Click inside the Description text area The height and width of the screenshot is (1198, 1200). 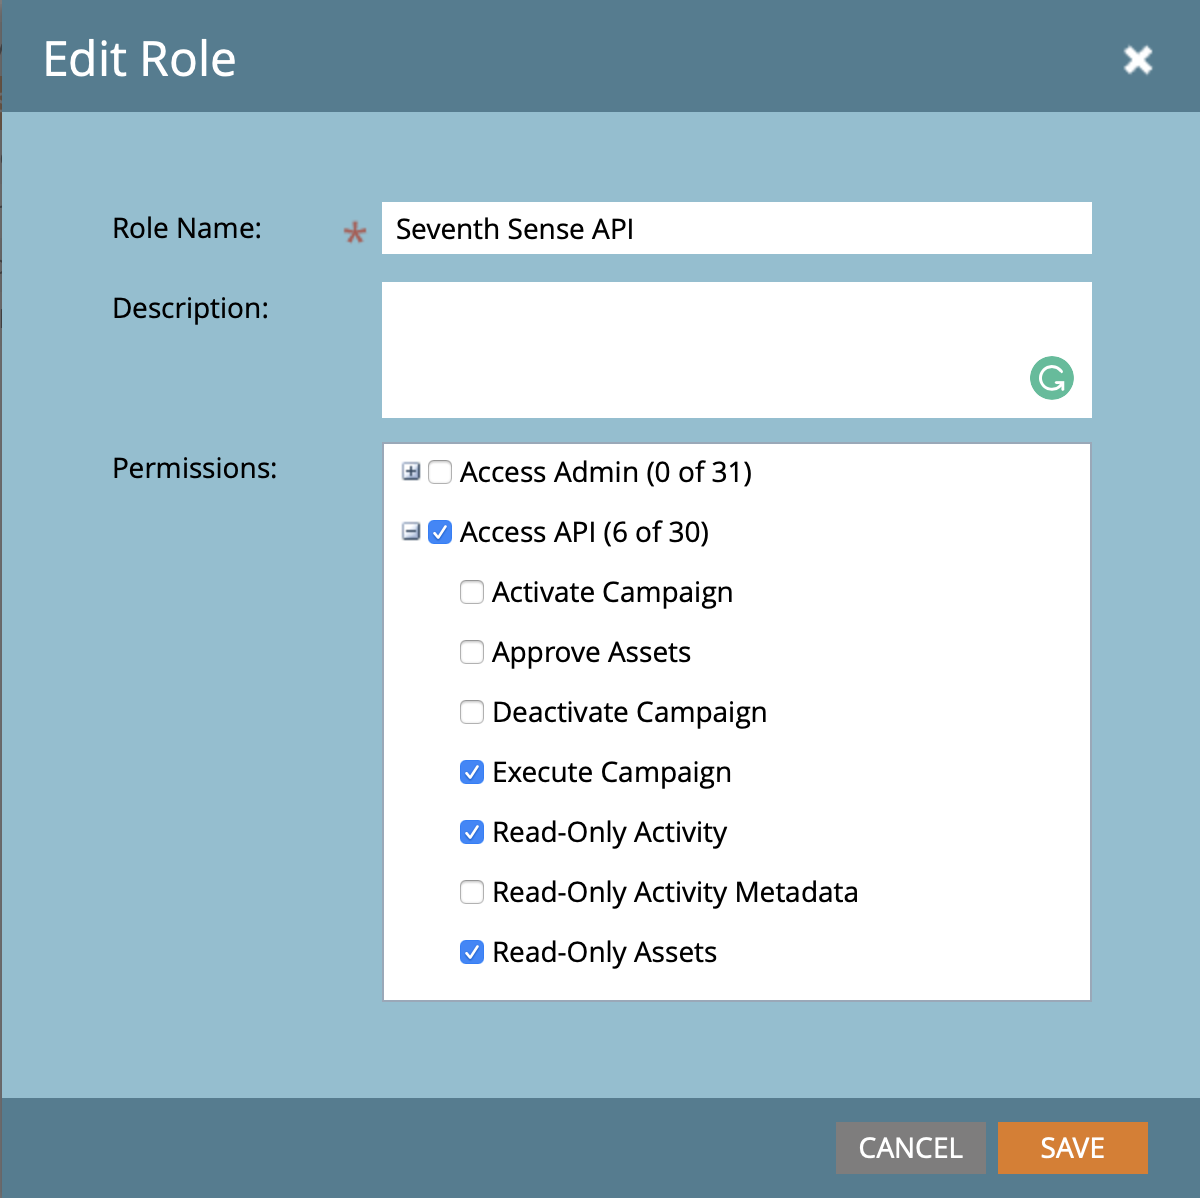pyautogui.click(x=737, y=350)
